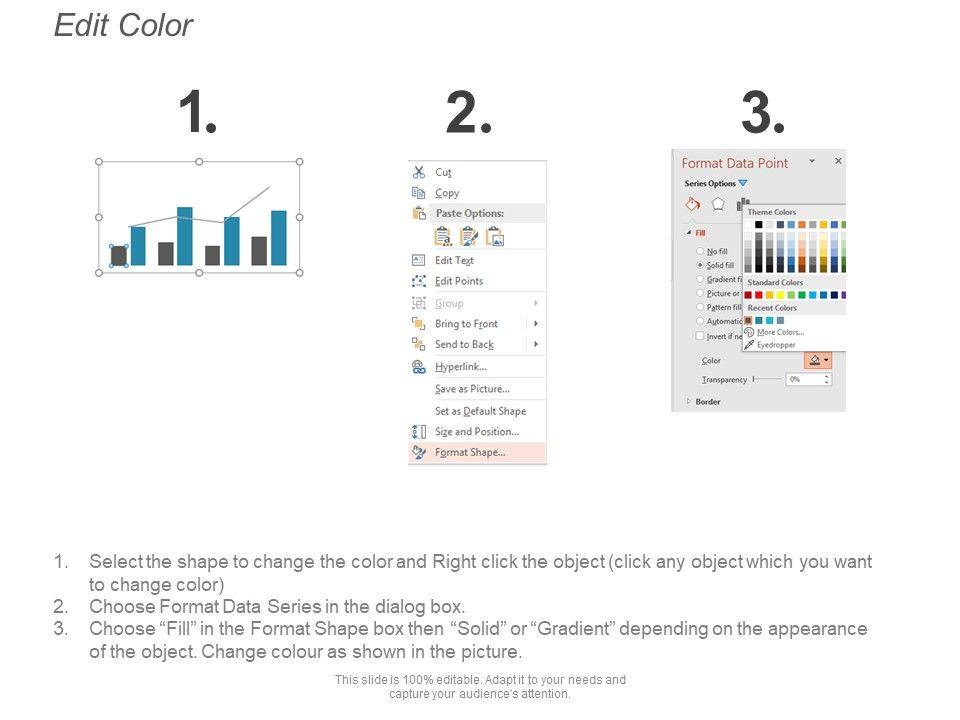Screen dimensions: 960x720
Task: Open the Series Options dropdown arrow
Action: (x=743, y=184)
